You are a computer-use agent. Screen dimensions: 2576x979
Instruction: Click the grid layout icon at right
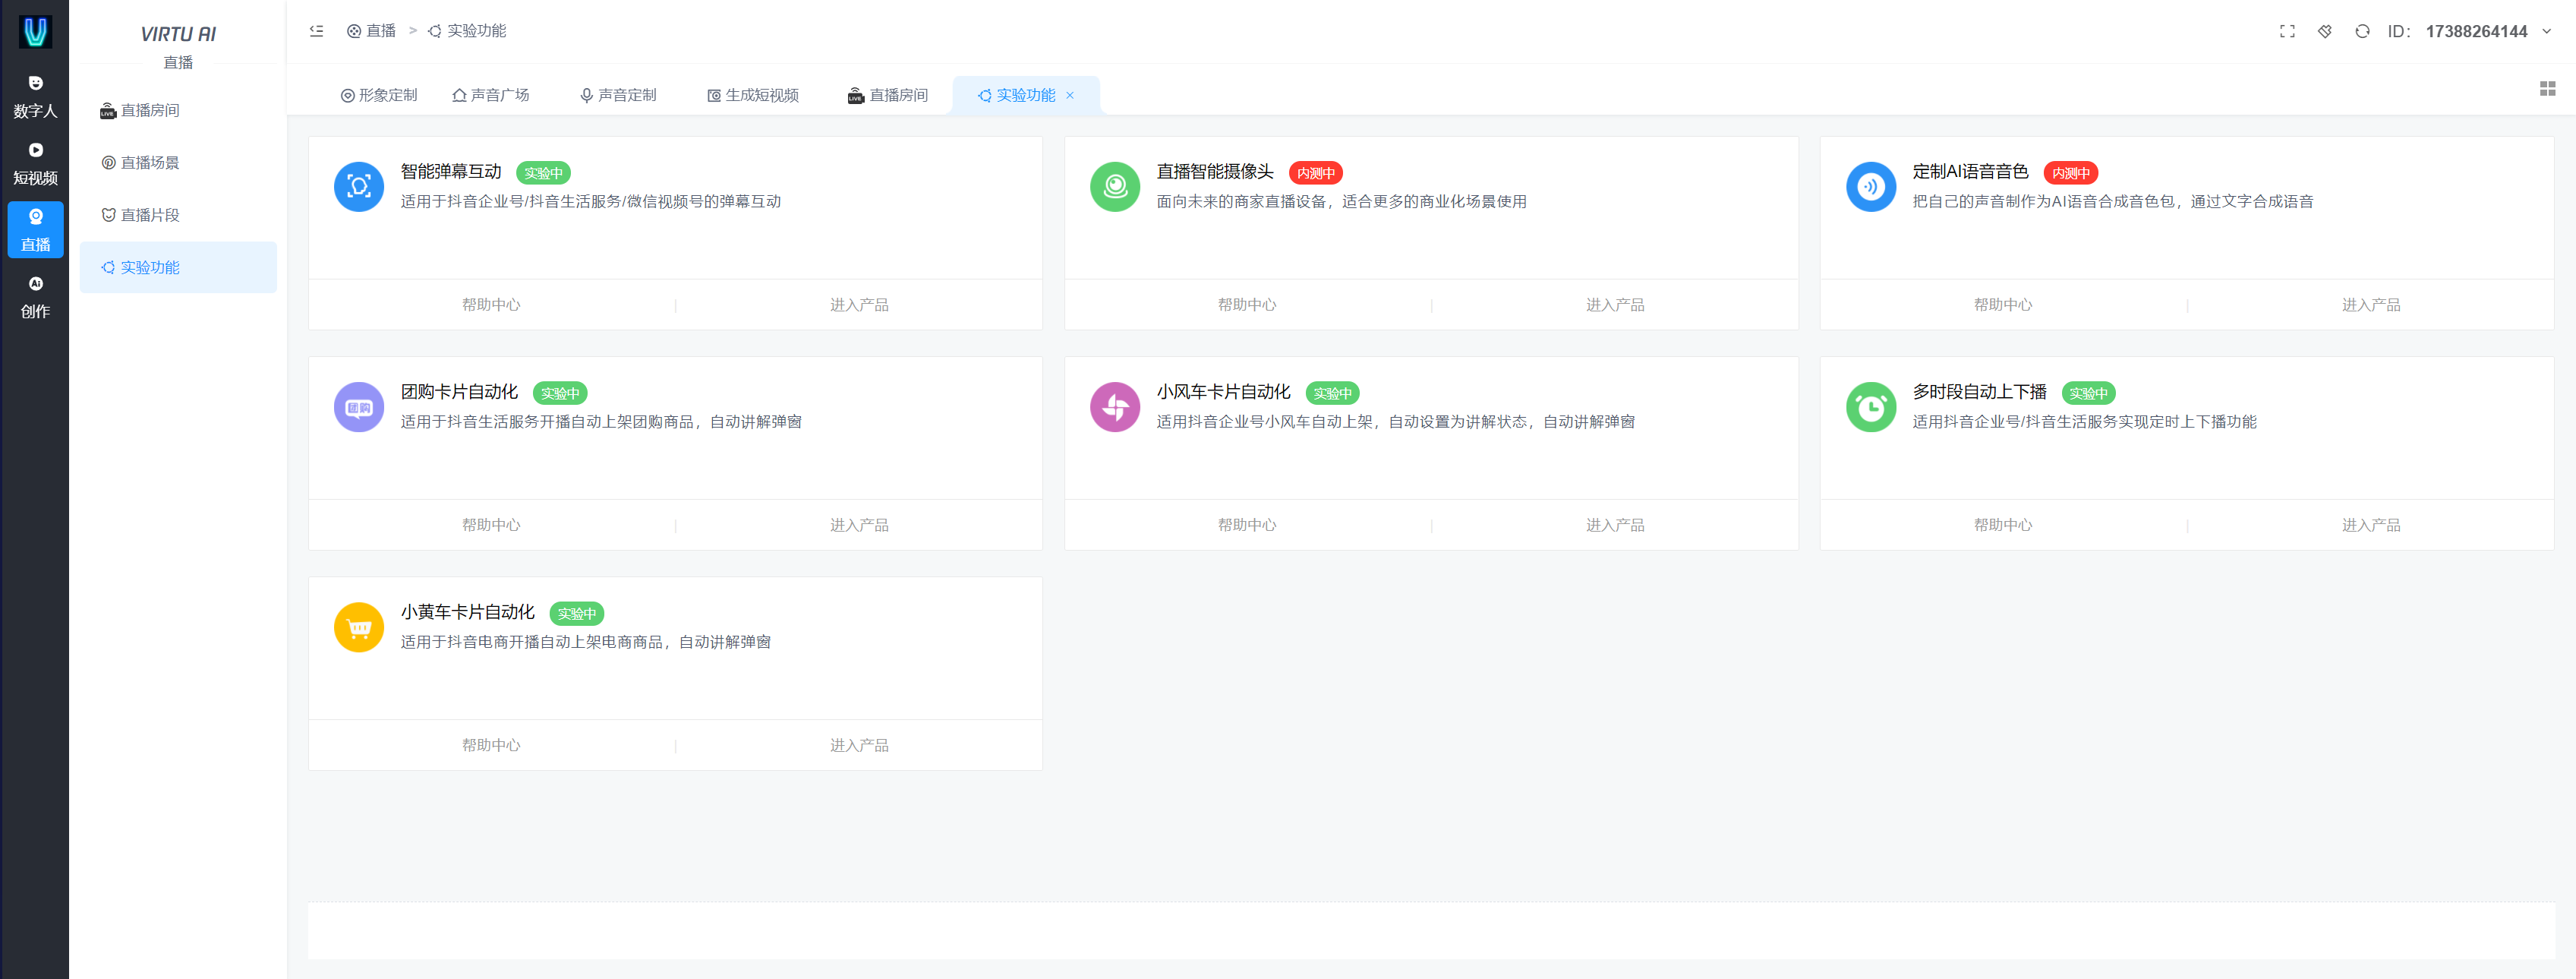click(2547, 89)
